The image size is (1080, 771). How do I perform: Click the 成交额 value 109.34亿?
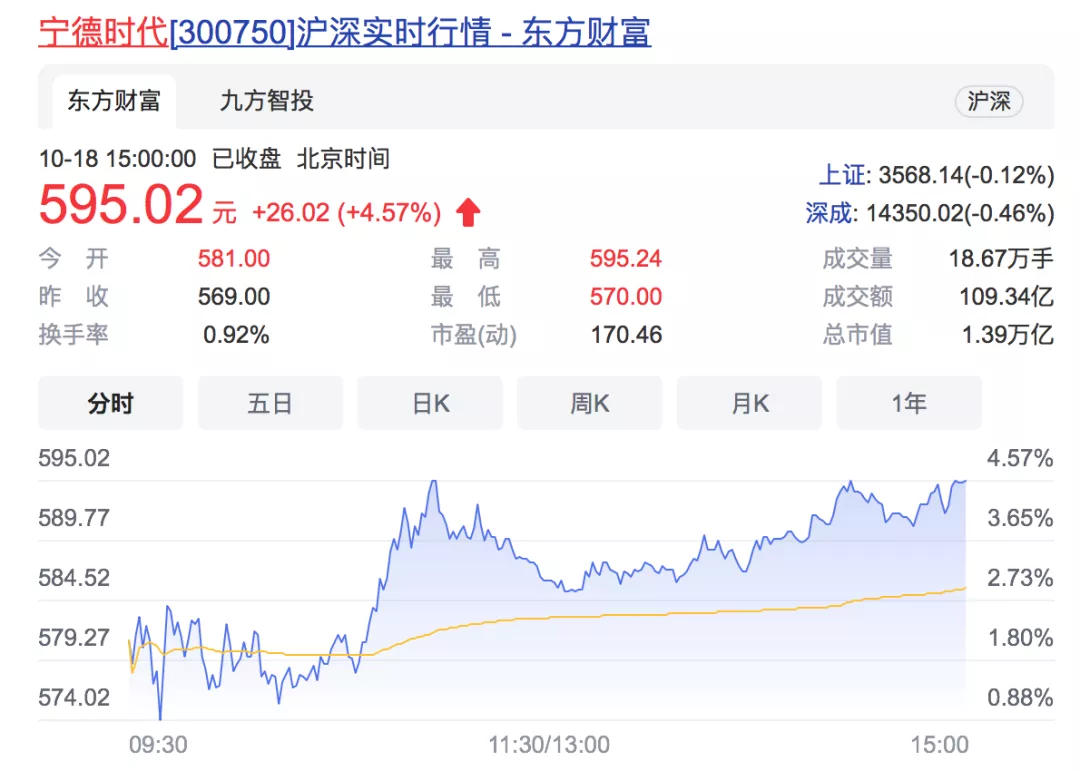click(1006, 297)
